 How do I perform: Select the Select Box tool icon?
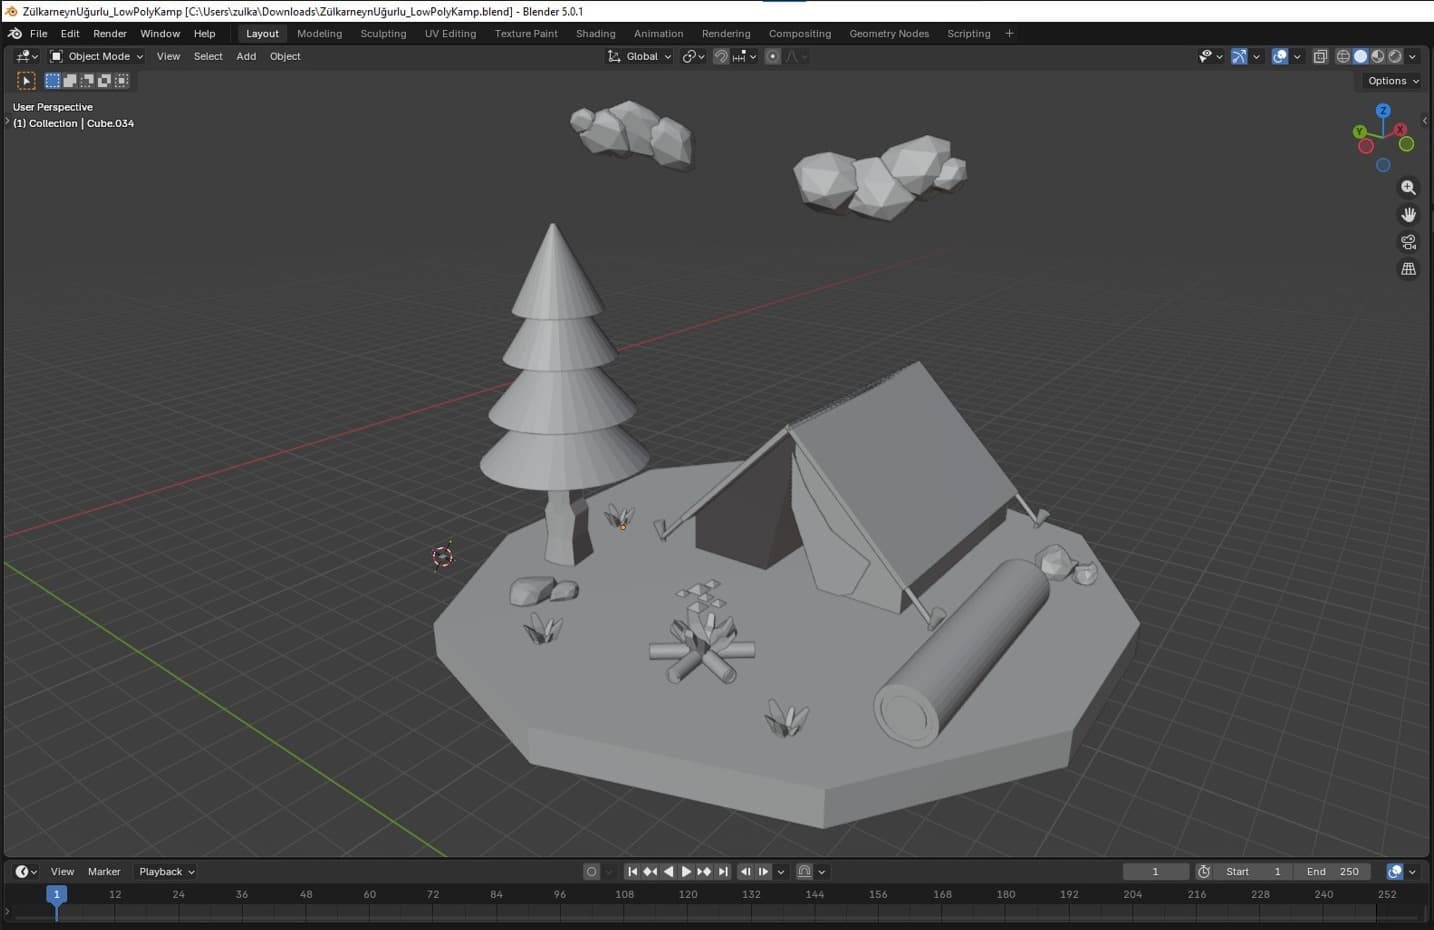point(26,81)
